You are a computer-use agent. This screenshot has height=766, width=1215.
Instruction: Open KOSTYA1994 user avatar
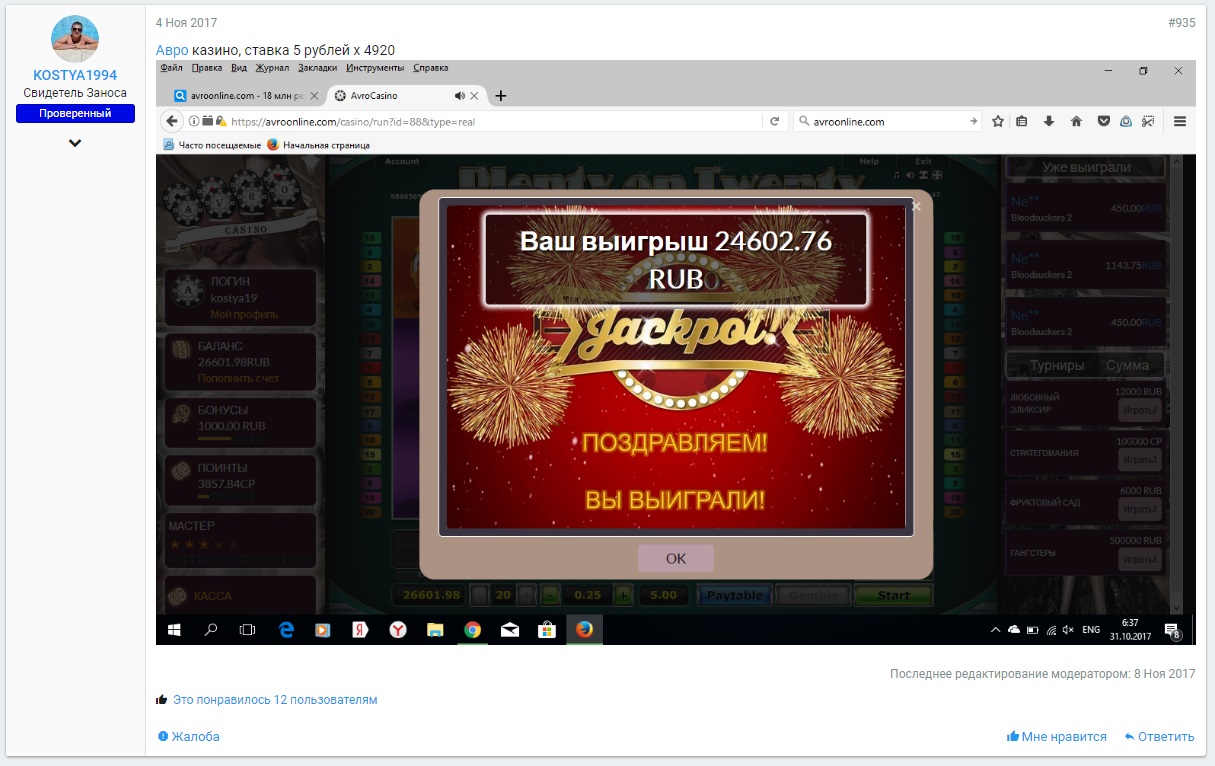75,39
